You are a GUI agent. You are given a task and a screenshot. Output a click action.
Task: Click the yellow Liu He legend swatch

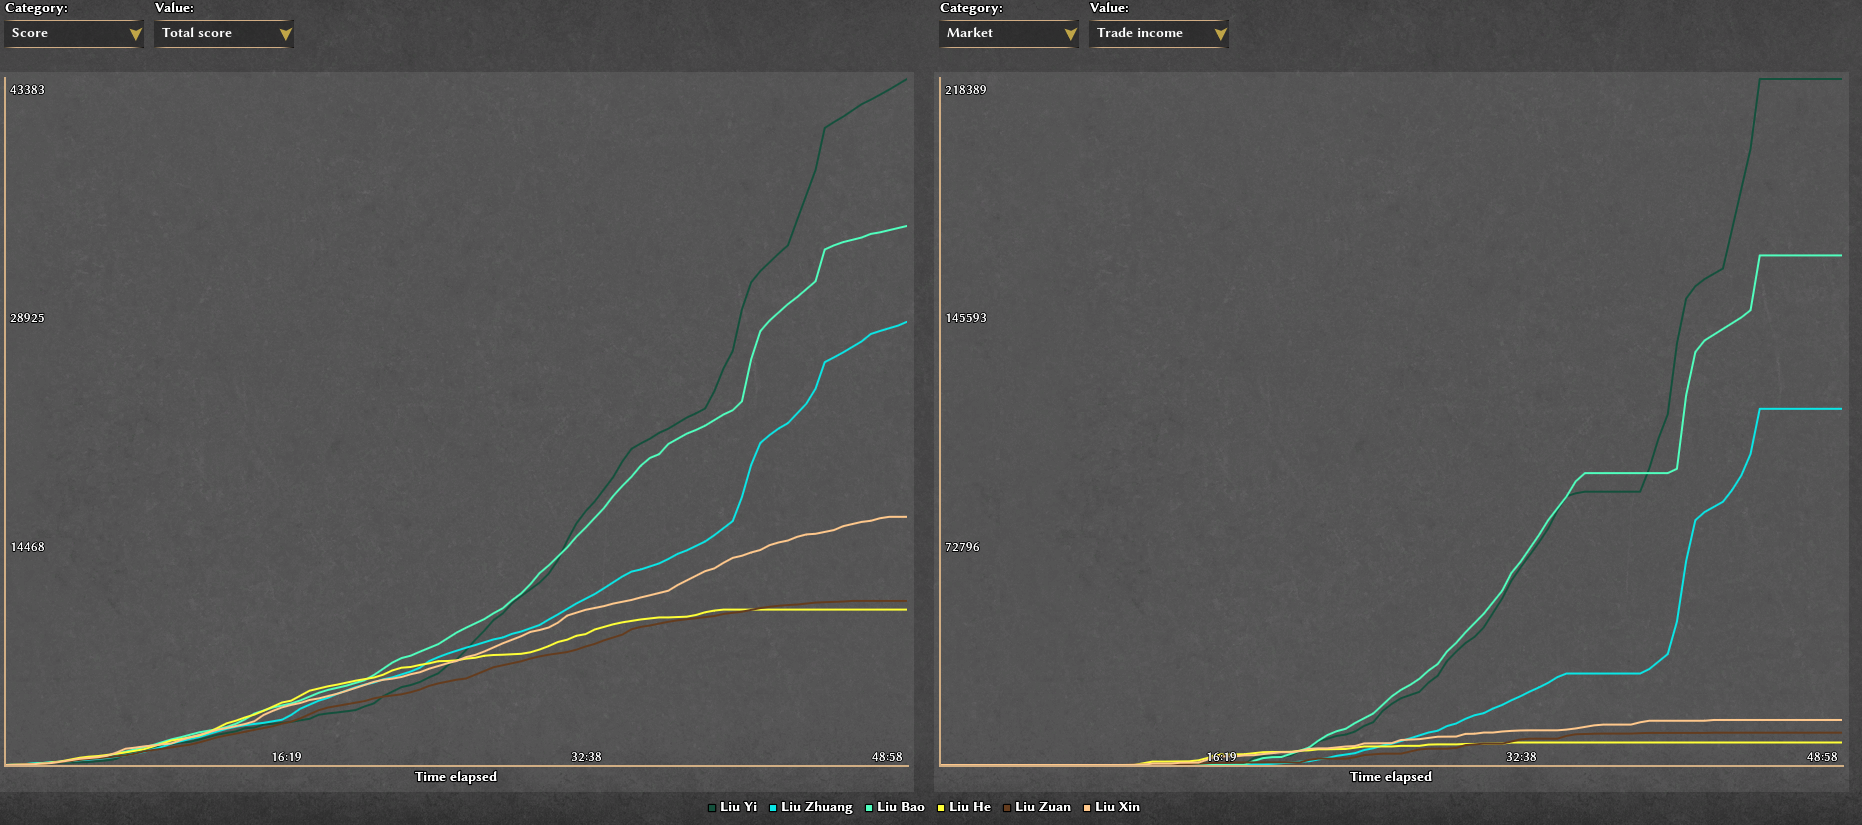click(x=941, y=808)
